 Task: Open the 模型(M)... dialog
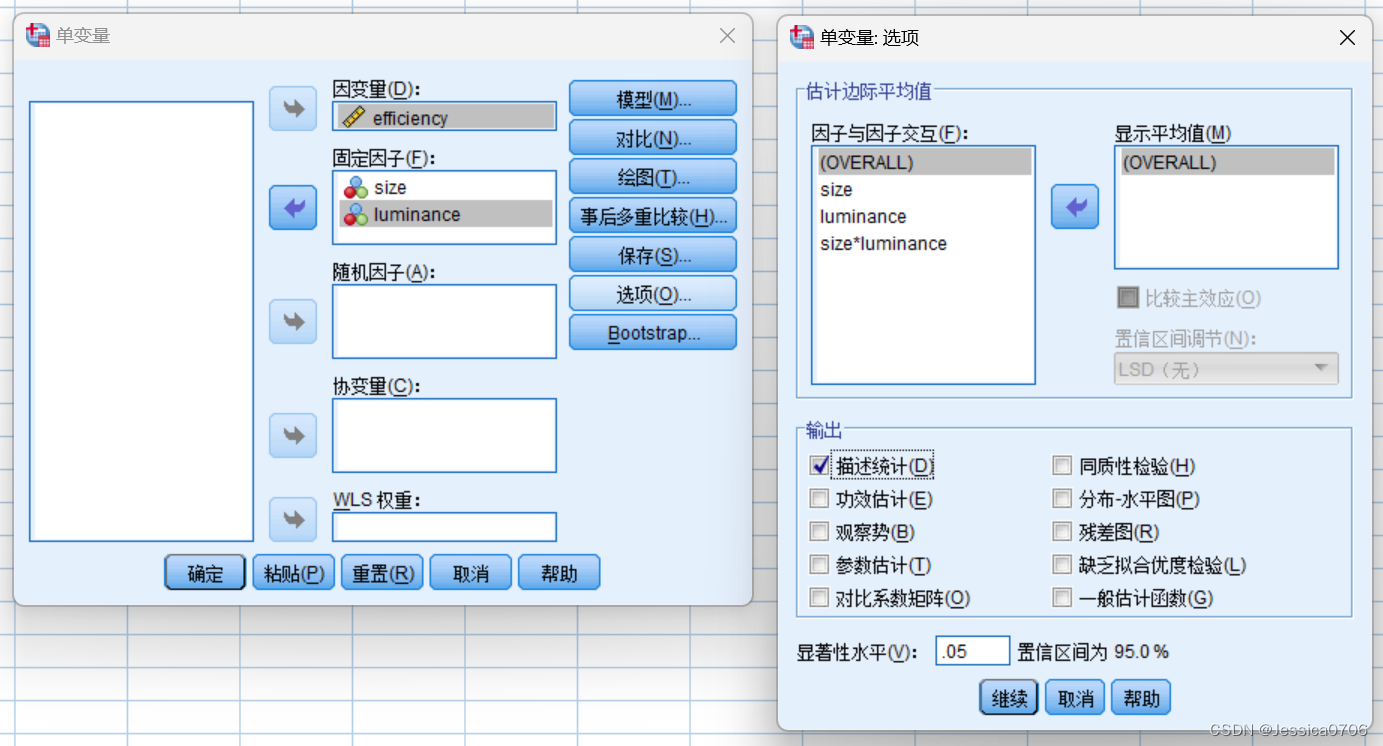tap(653, 99)
